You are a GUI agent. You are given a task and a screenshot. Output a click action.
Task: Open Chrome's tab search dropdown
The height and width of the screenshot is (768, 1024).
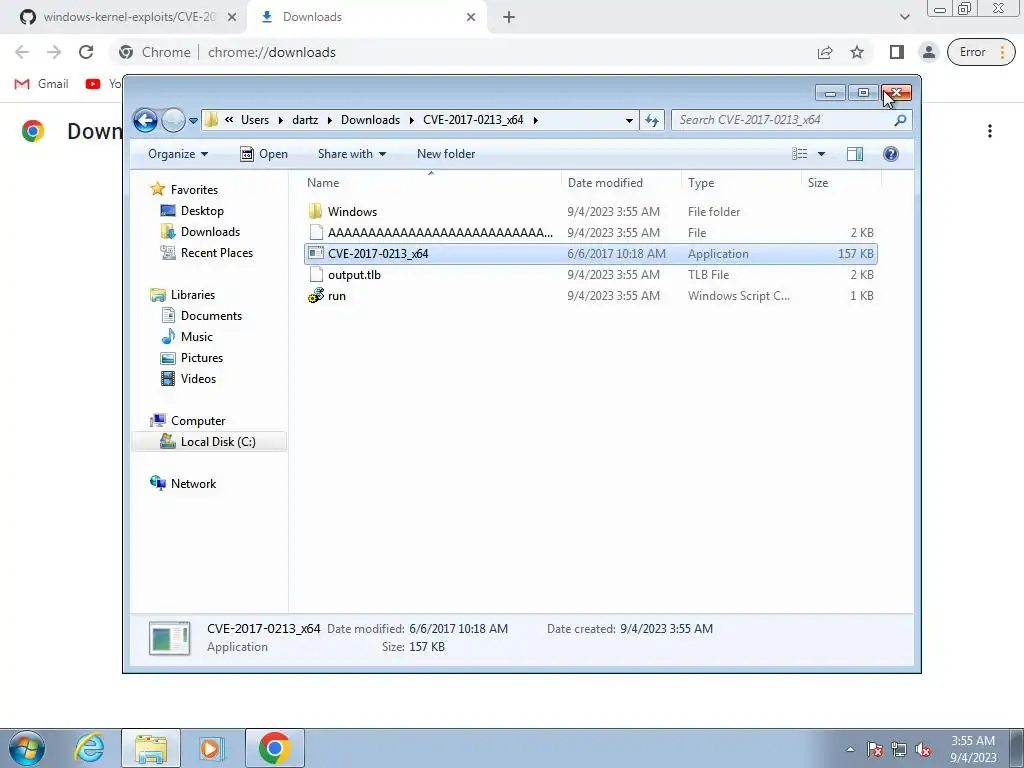(x=904, y=17)
